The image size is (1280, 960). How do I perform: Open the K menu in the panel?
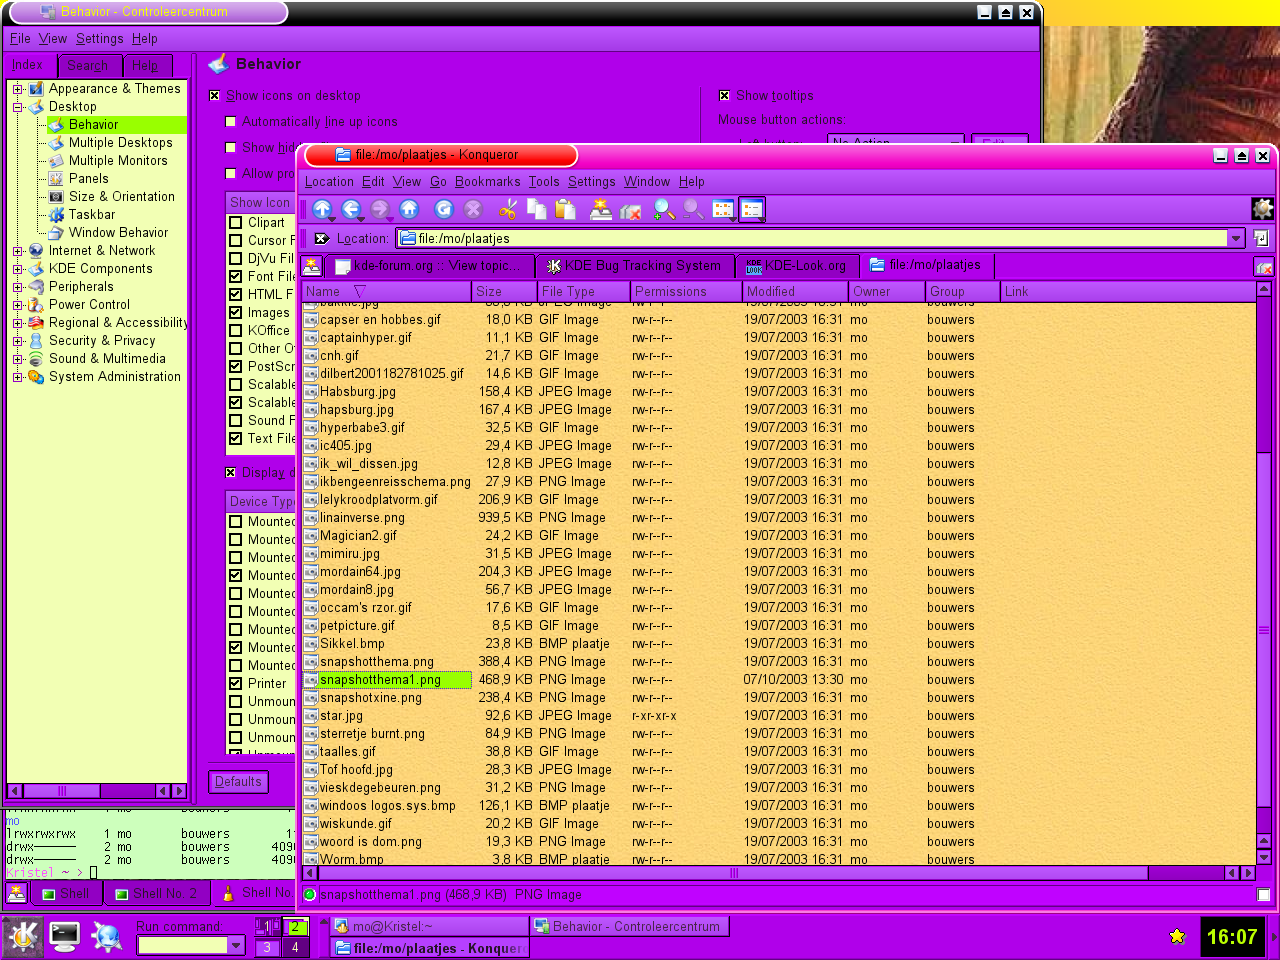[23, 937]
